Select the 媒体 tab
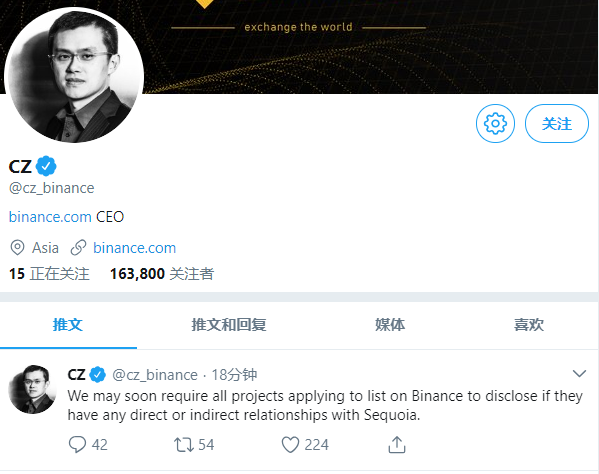The image size is (599, 474). (390, 325)
